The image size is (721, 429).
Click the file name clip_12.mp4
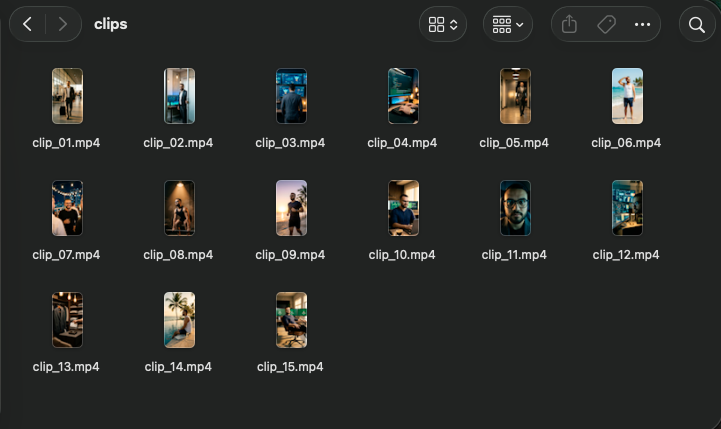click(626, 255)
